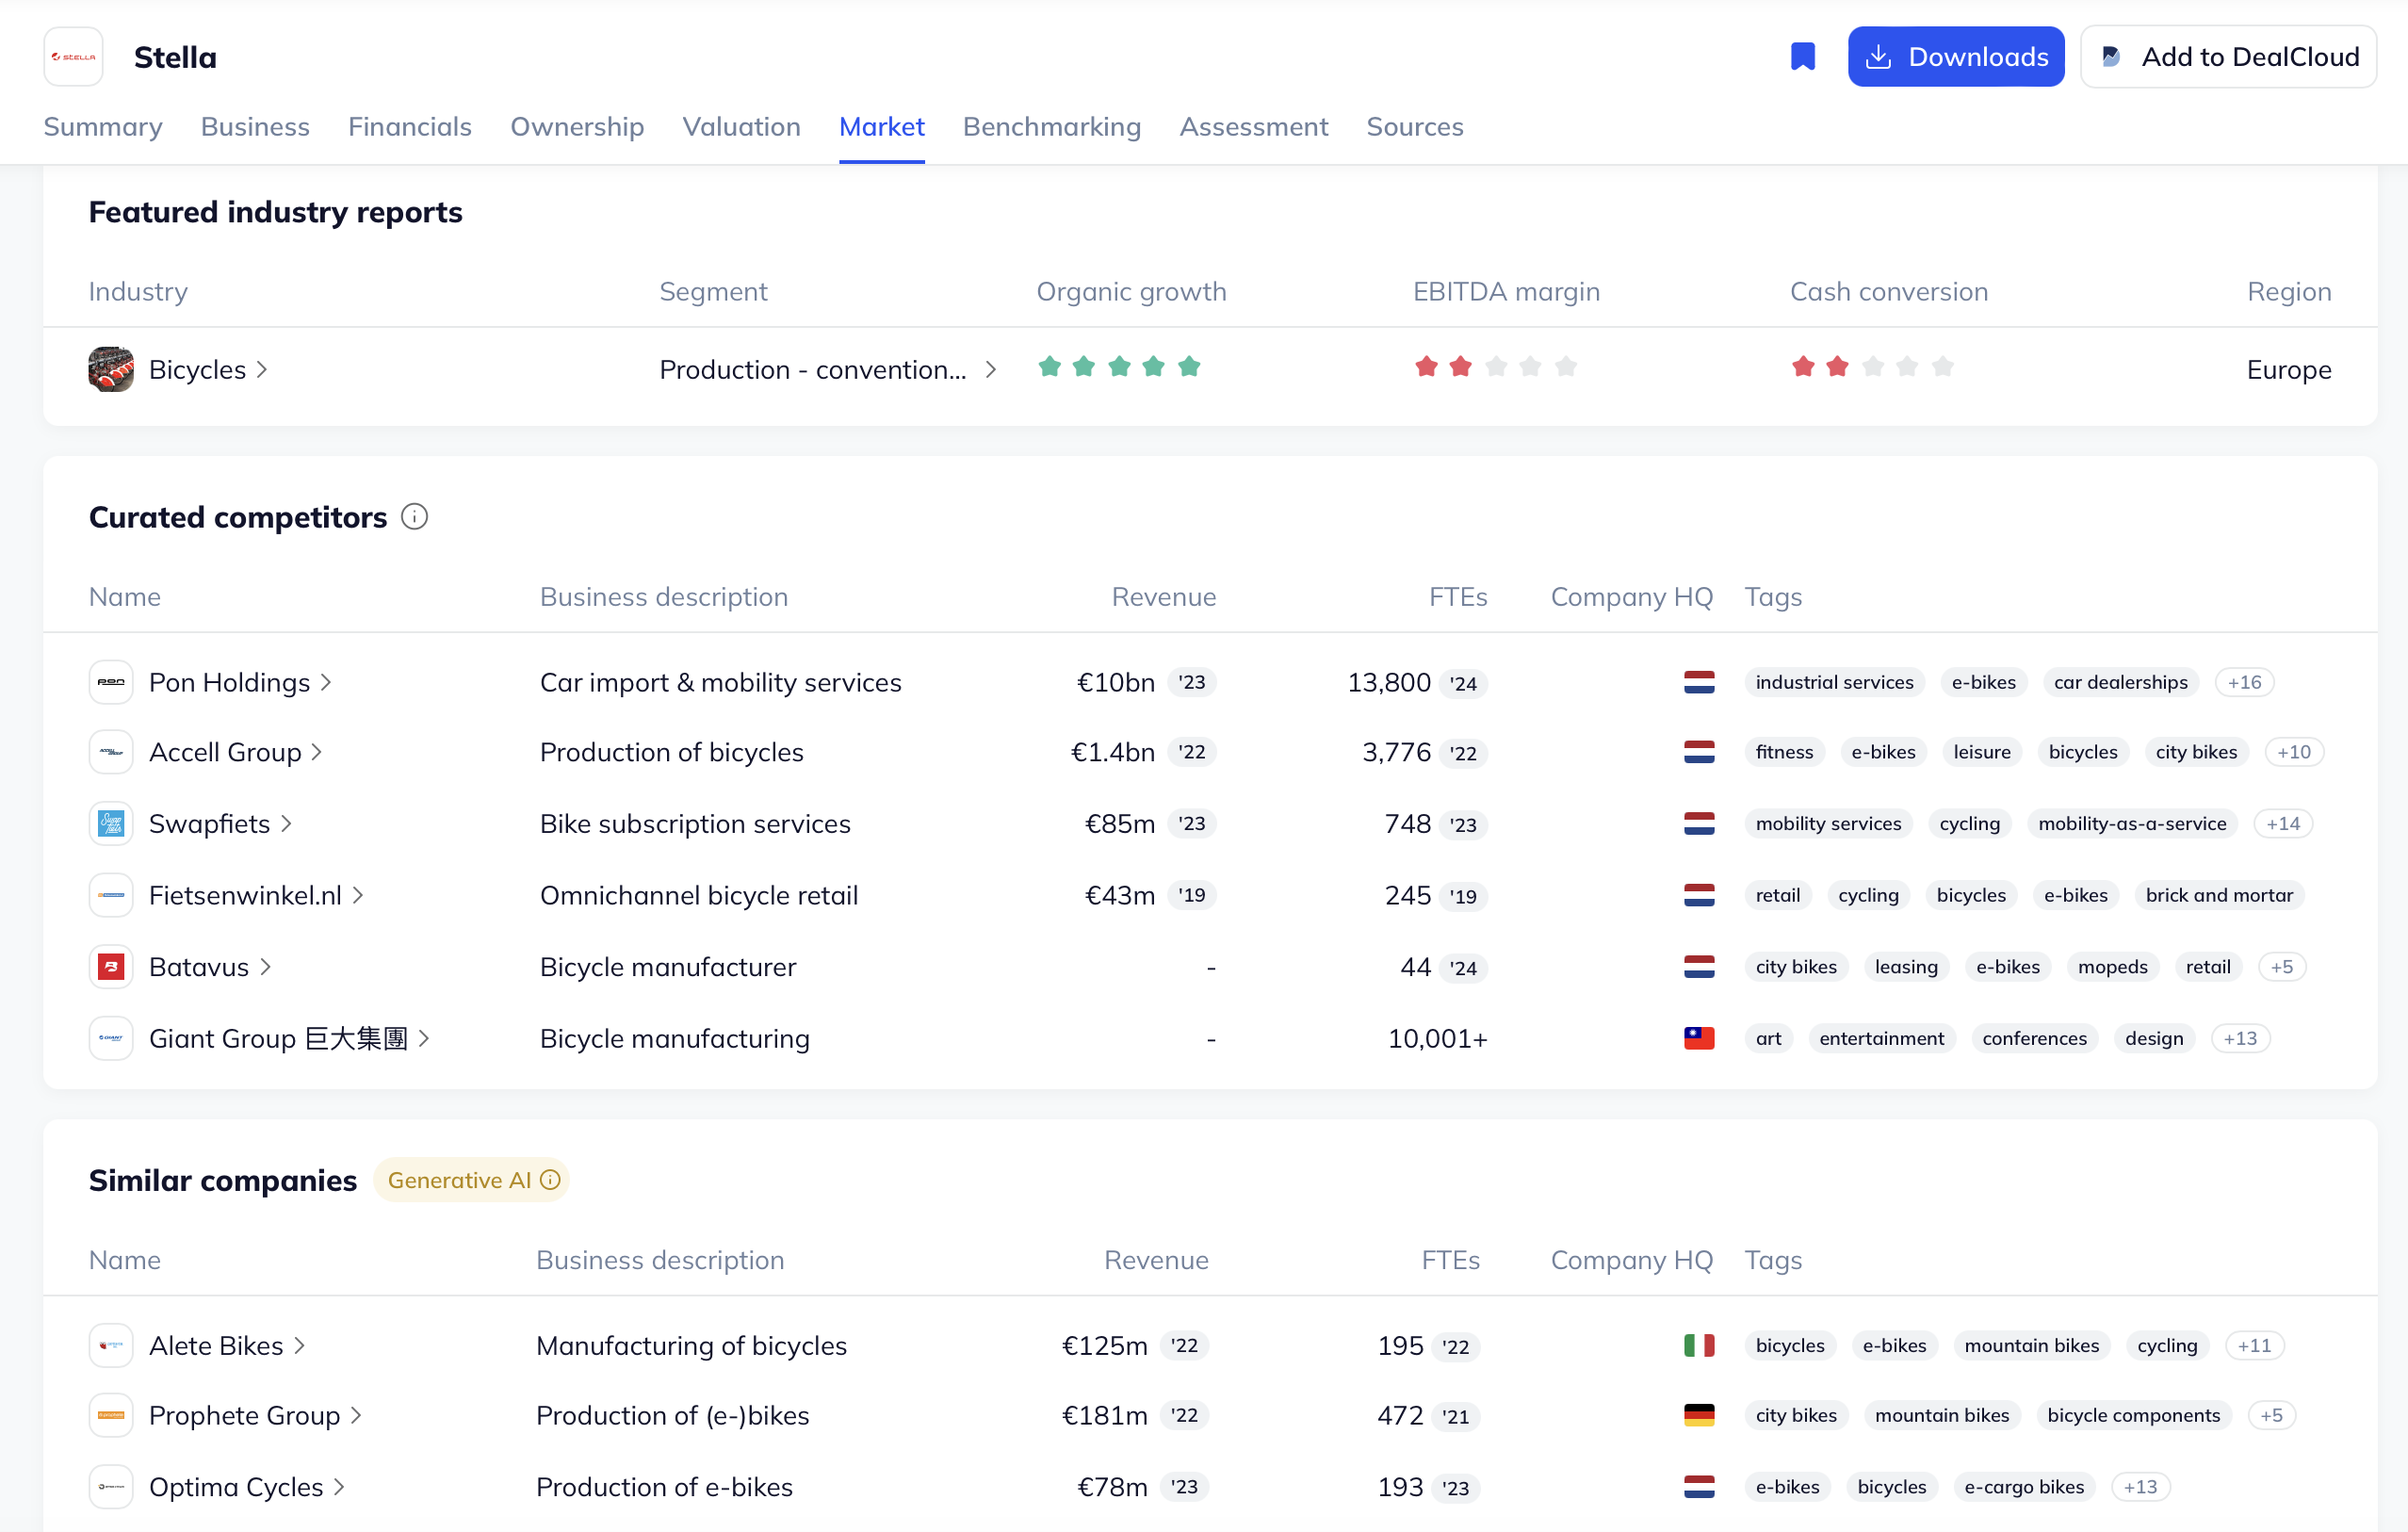2408x1532 pixels.
Task: Expand +5 tags for Batavus
Action: (x=2282, y=967)
